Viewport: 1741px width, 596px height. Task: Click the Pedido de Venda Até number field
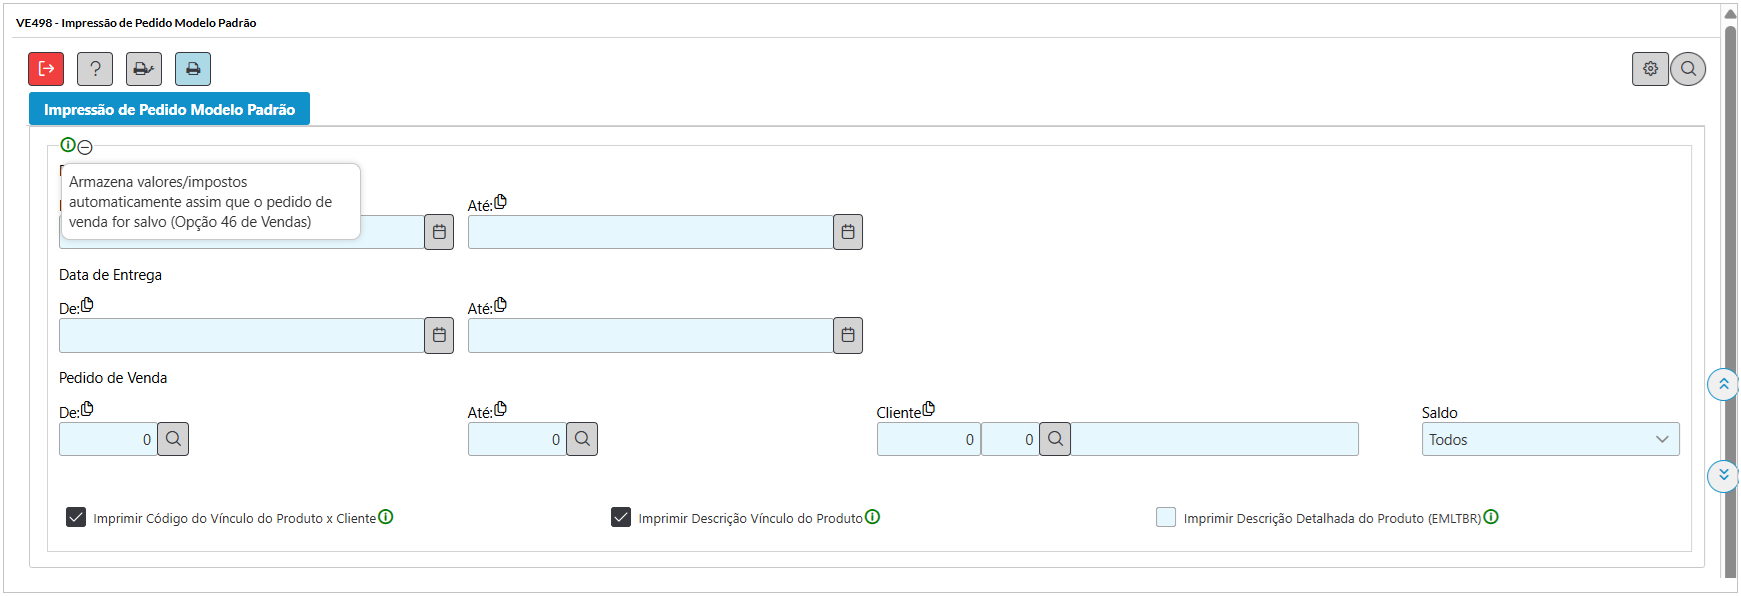[x=517, y=439]
